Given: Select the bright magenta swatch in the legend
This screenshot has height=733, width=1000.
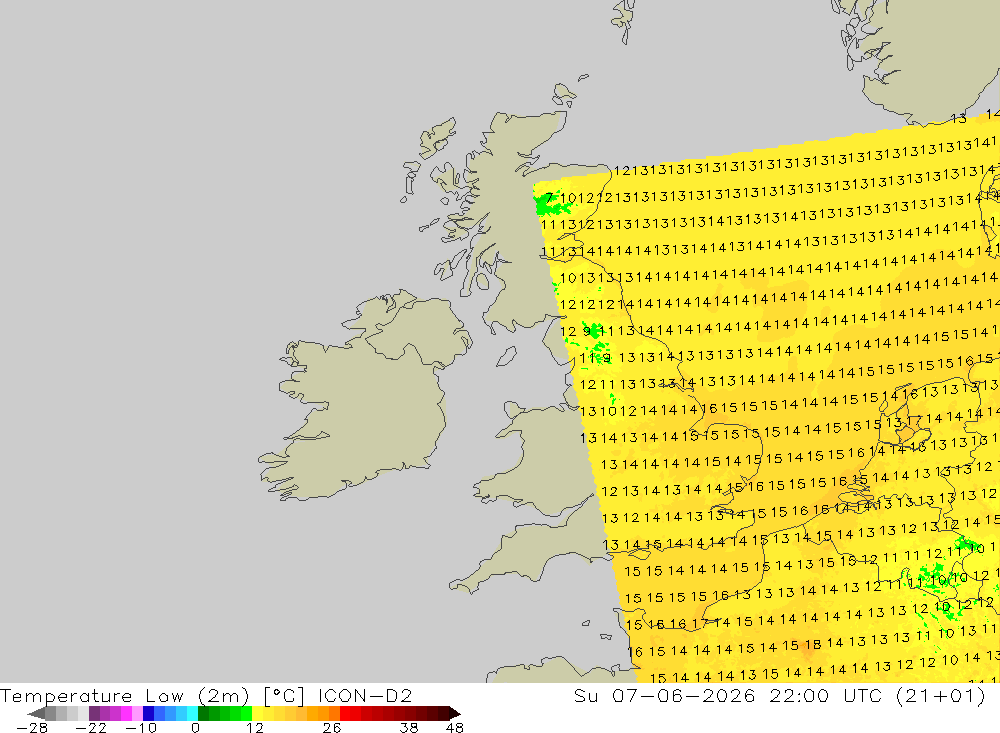Looking at the screenshot, I should tap(126, 714).
